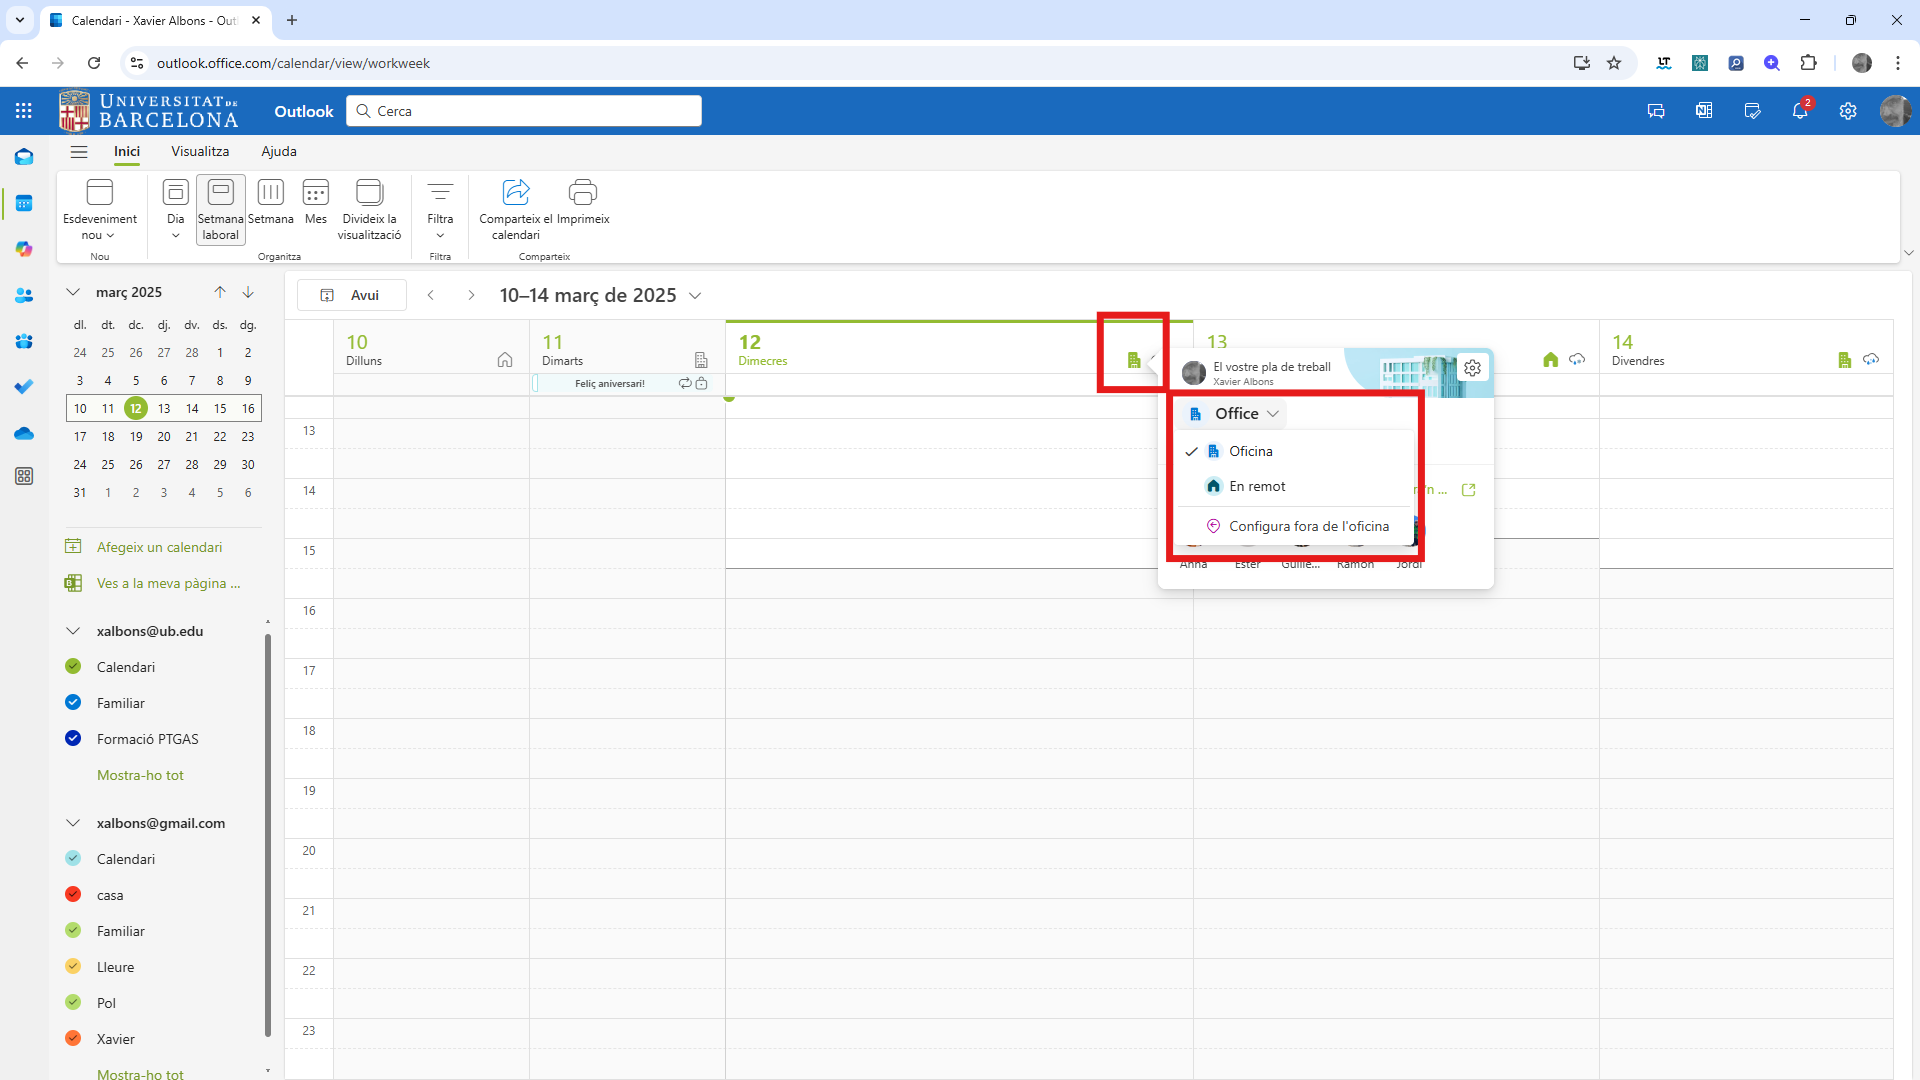Click the Print (Imprimeix) icon

pyautogui.click(x=582, y=192)
